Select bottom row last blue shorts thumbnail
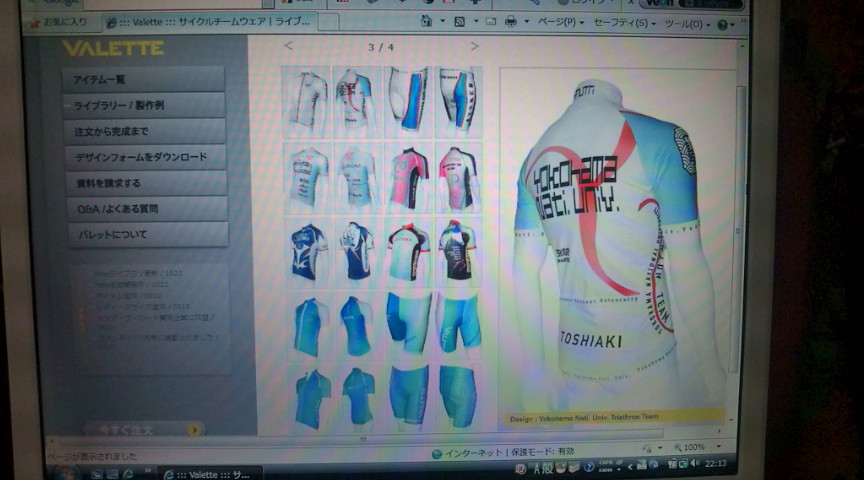Viewport: 864px width, 480px height. (458, 398)
